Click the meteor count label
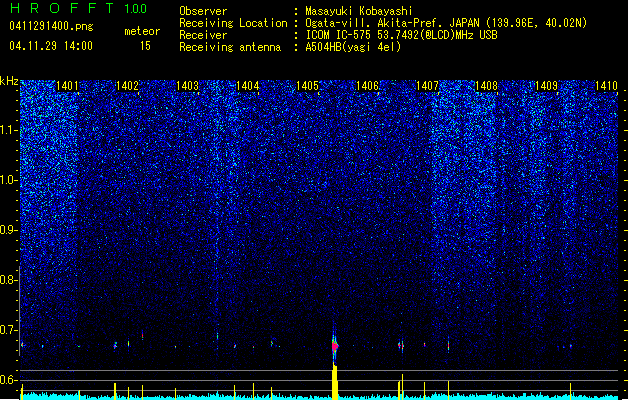The image size is (629, 400). [x=142, y=31]
